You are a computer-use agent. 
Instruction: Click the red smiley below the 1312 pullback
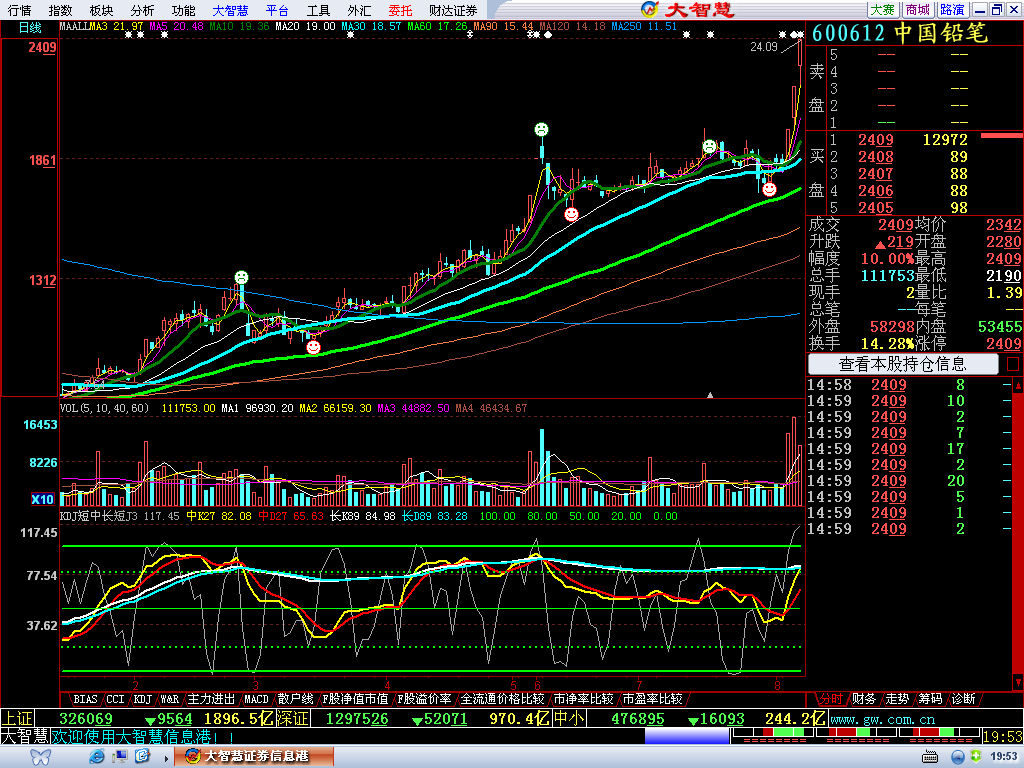pyautogui.click(x=313, y=347)
